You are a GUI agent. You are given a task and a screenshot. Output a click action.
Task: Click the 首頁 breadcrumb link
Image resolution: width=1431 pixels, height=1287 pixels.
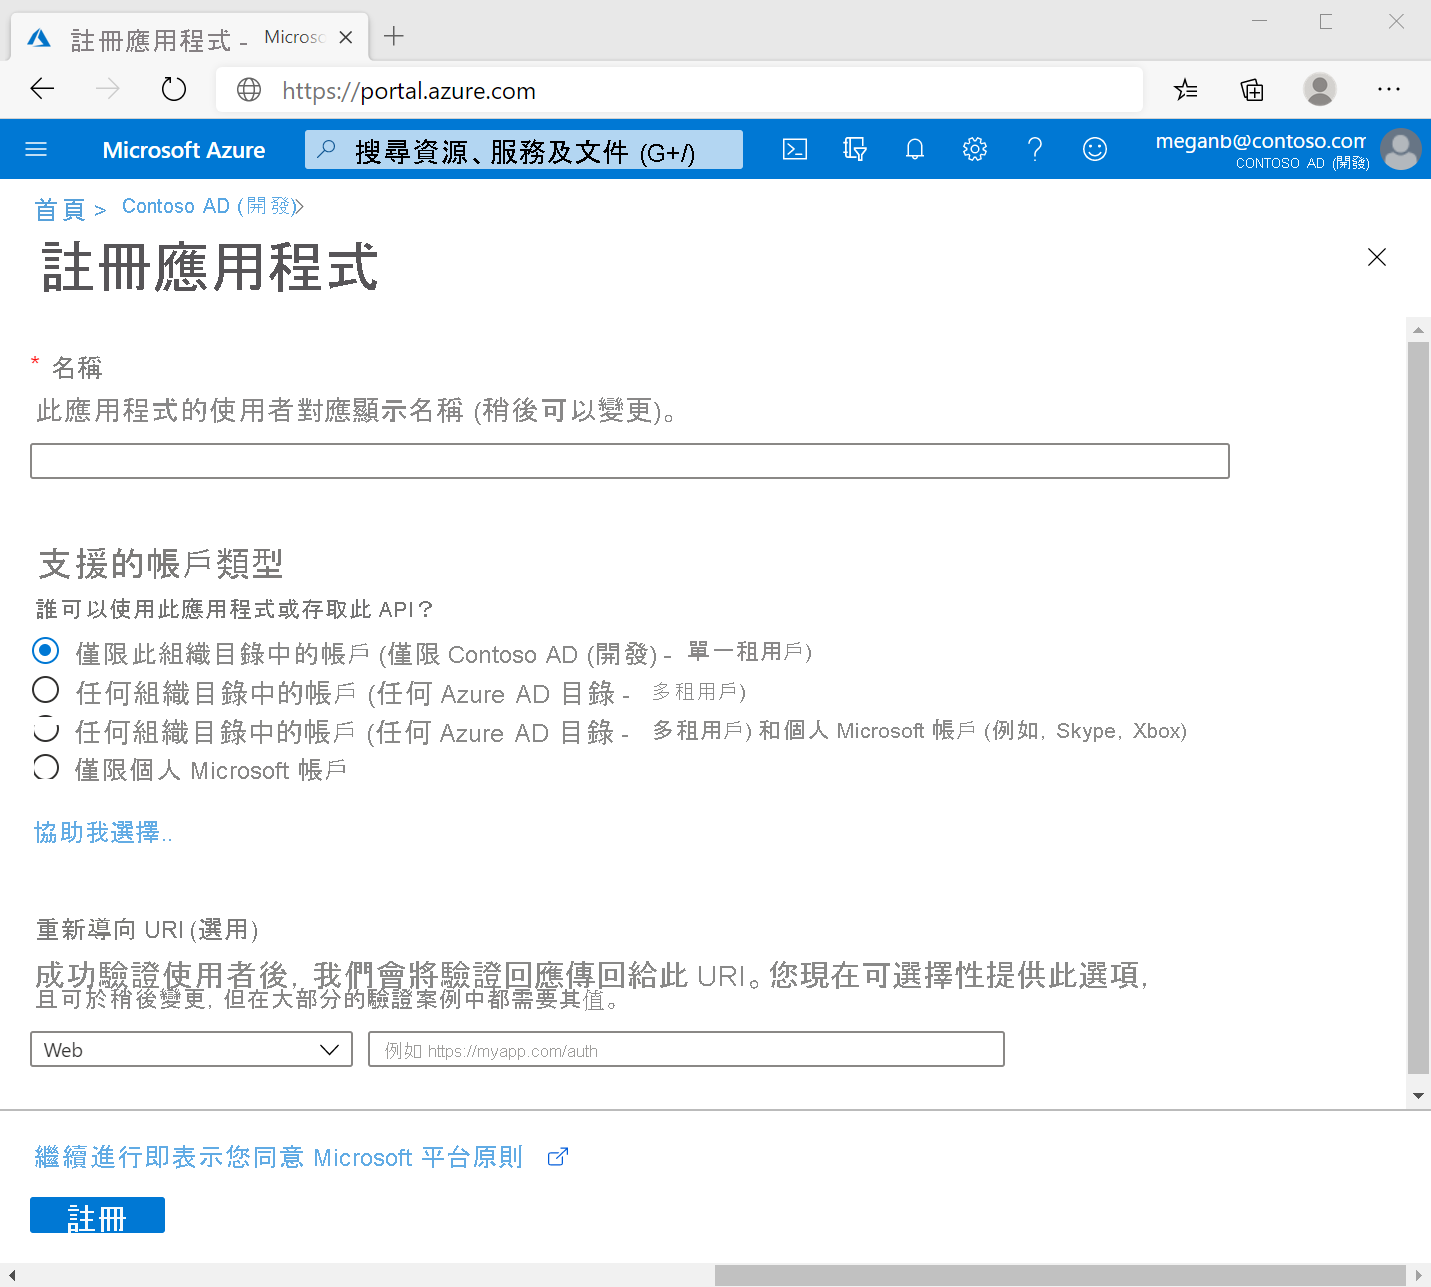(60, 209)
